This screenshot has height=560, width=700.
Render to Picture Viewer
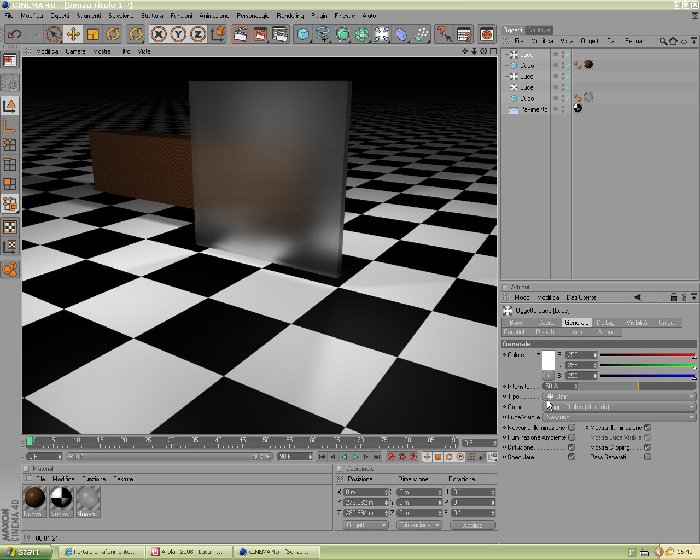pos(260,34)
